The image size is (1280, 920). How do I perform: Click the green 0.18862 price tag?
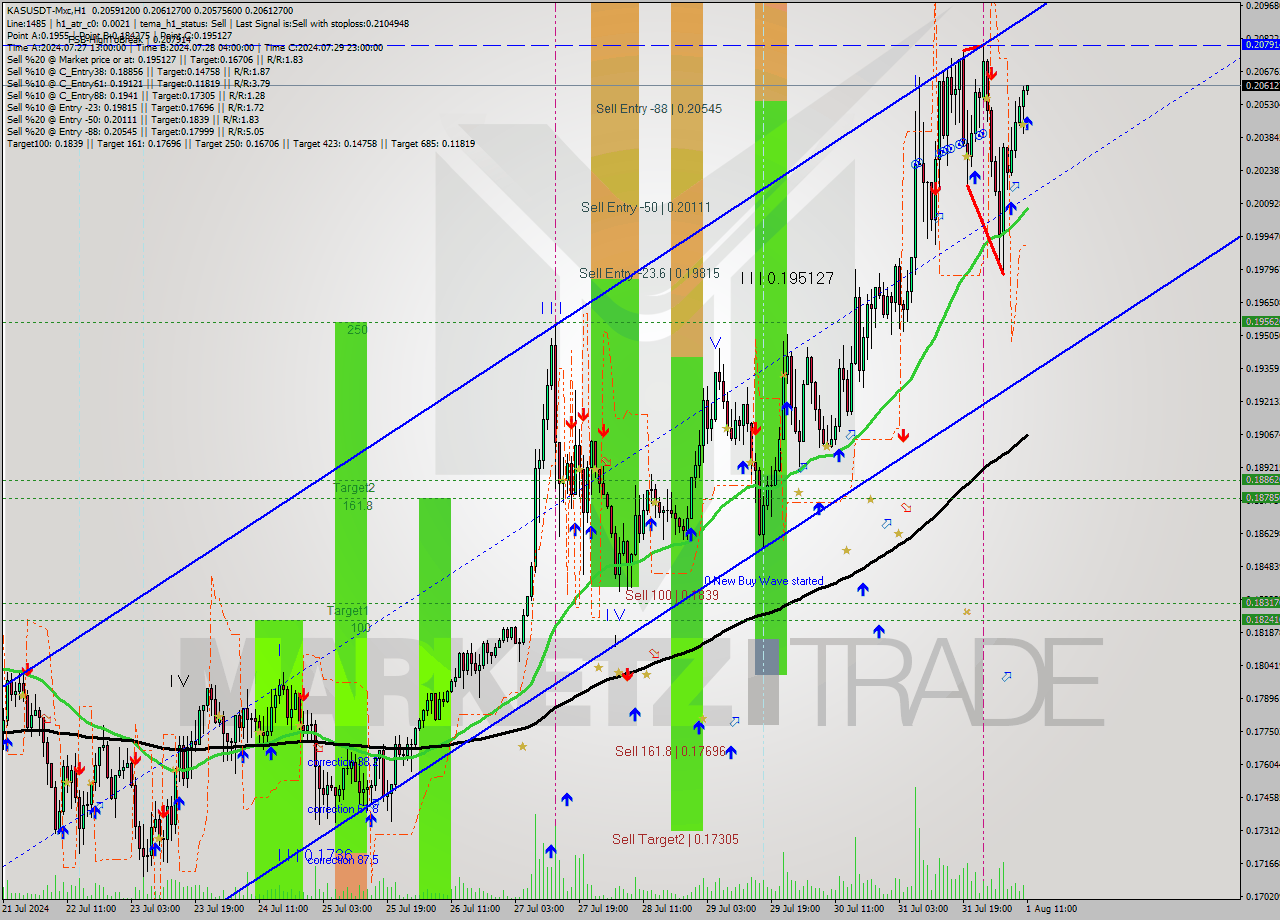(1260, 480)
